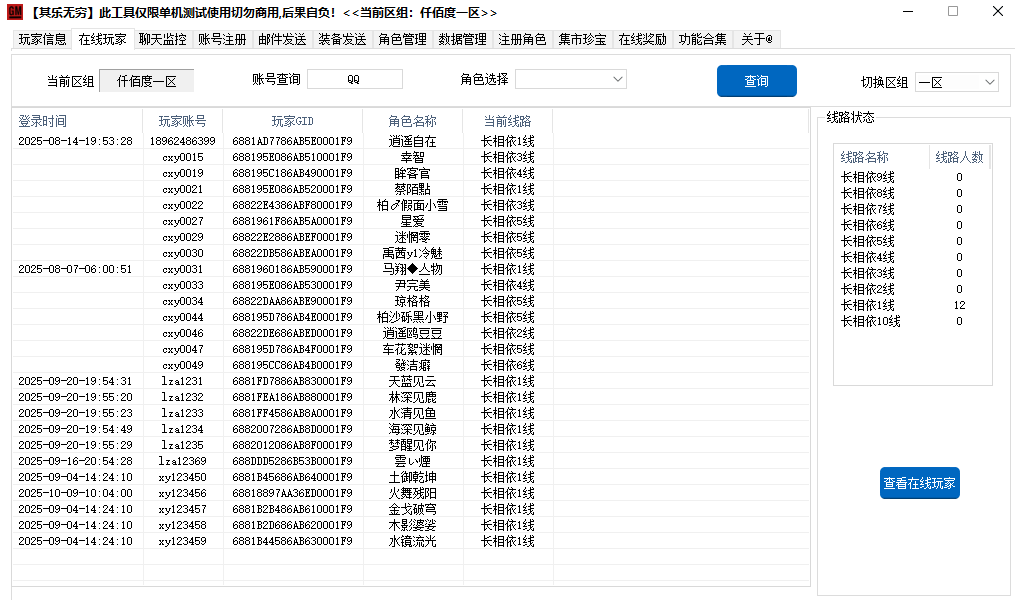
Task: Click the 线路人数 column header
Action: tap(958, 157)
